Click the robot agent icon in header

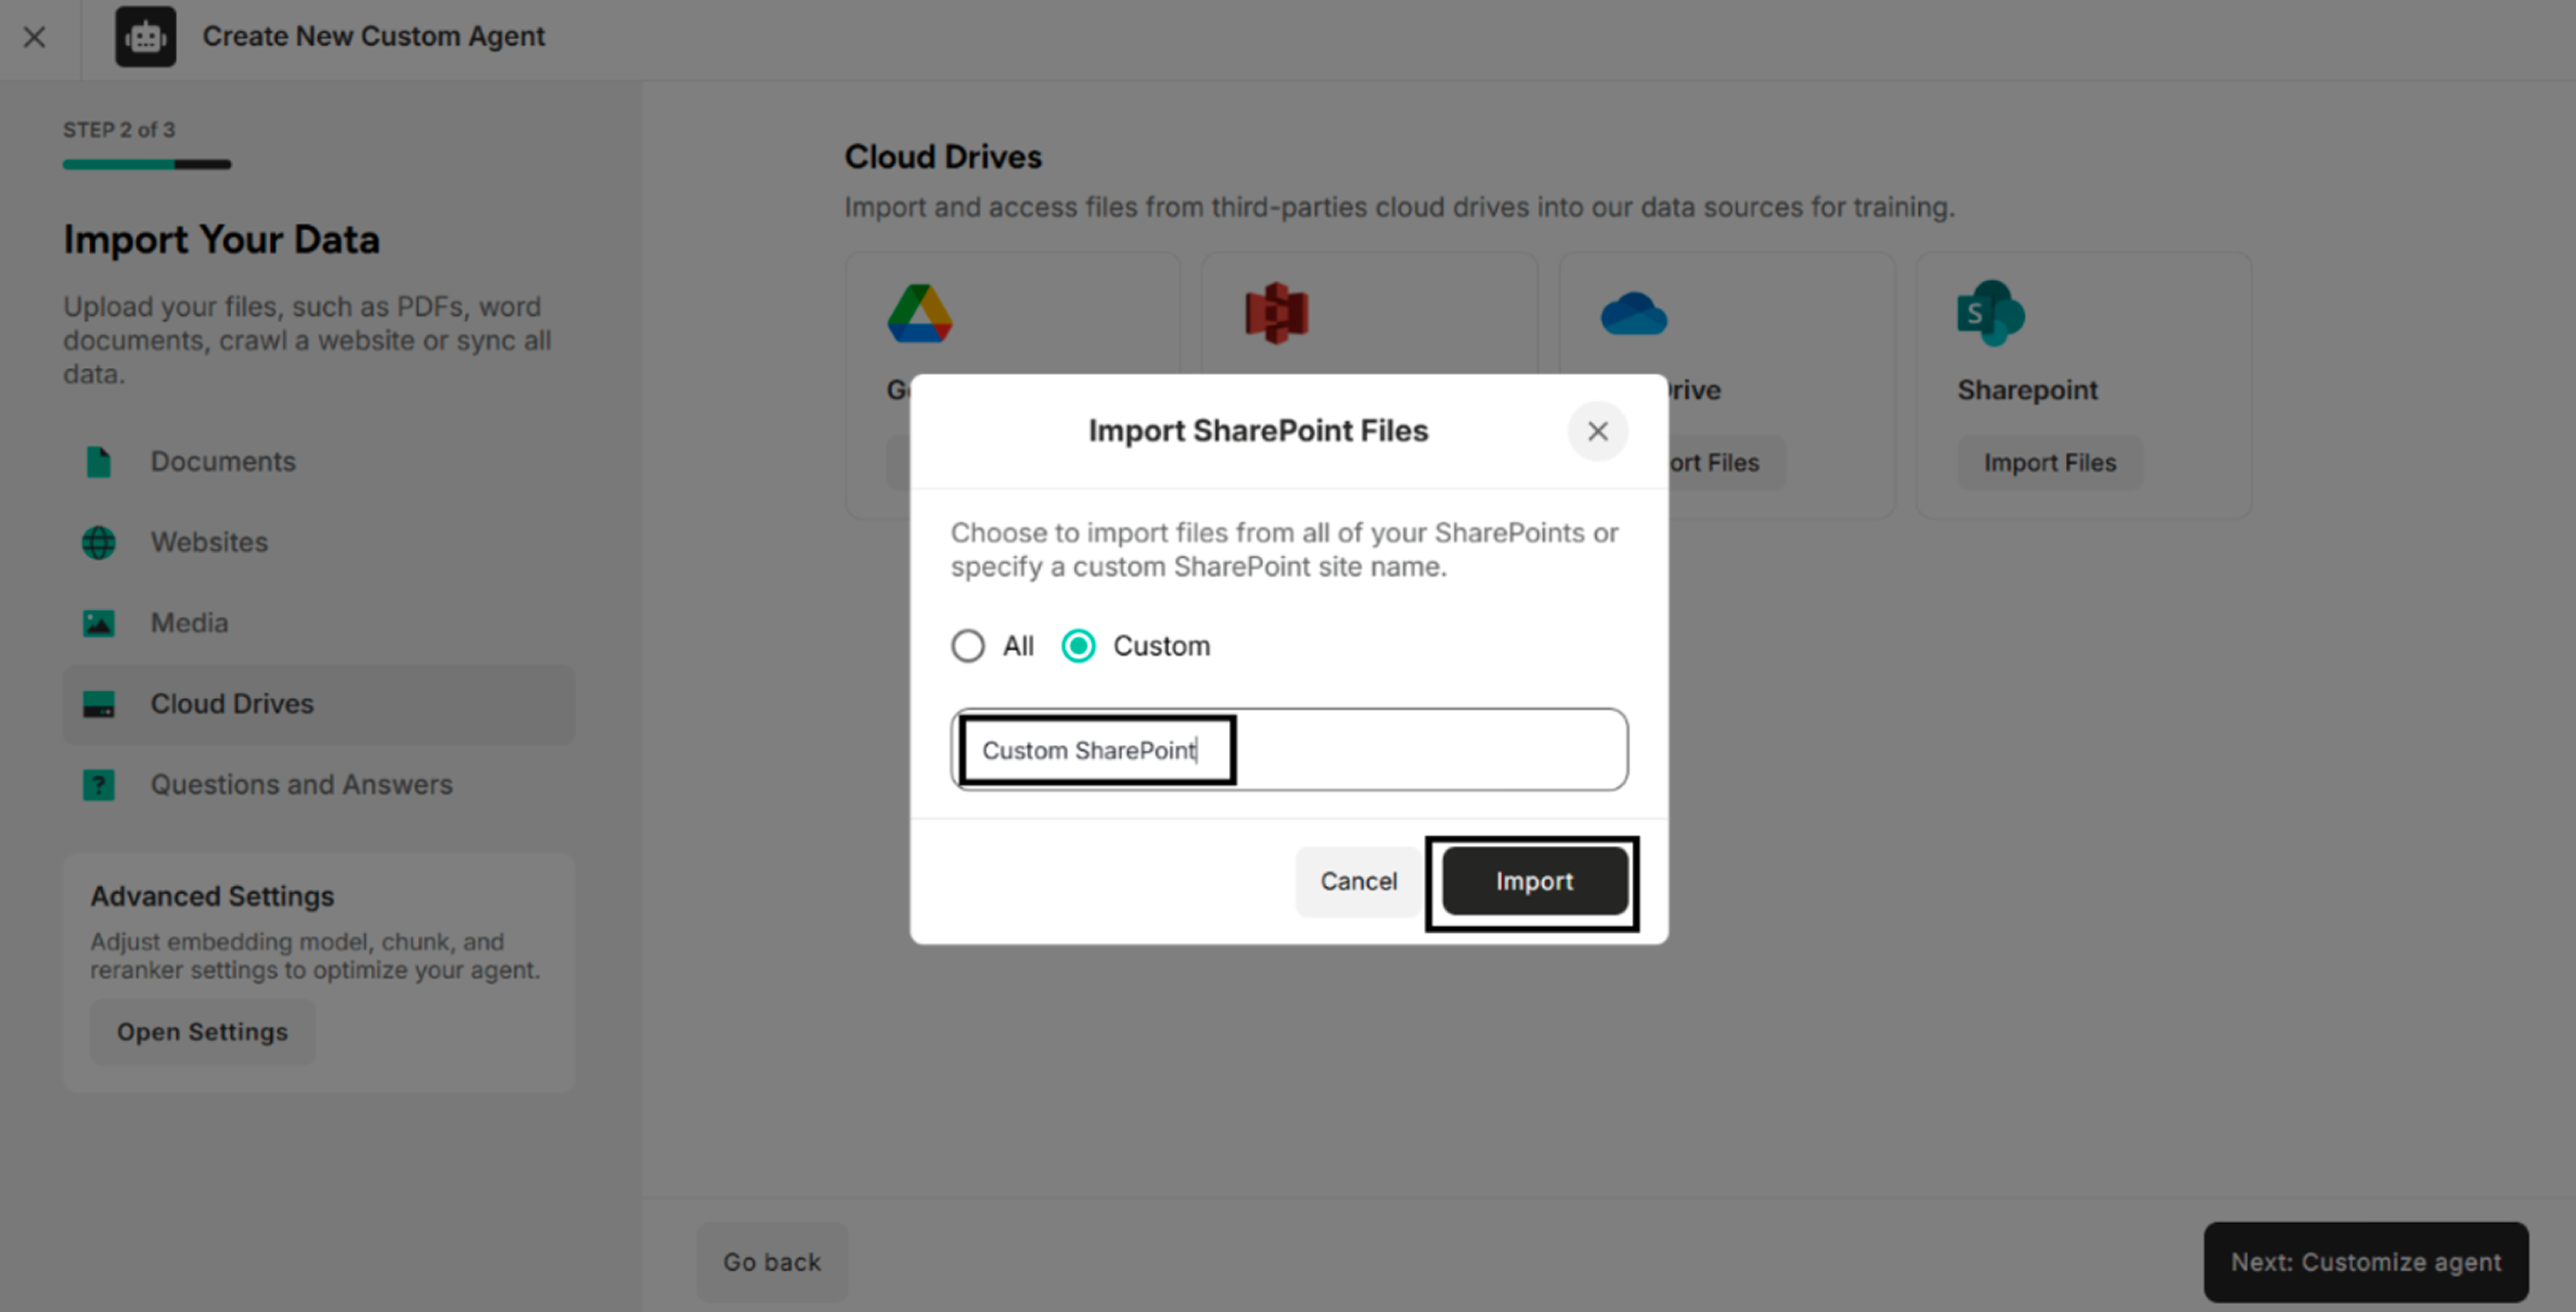coord(145,37)
